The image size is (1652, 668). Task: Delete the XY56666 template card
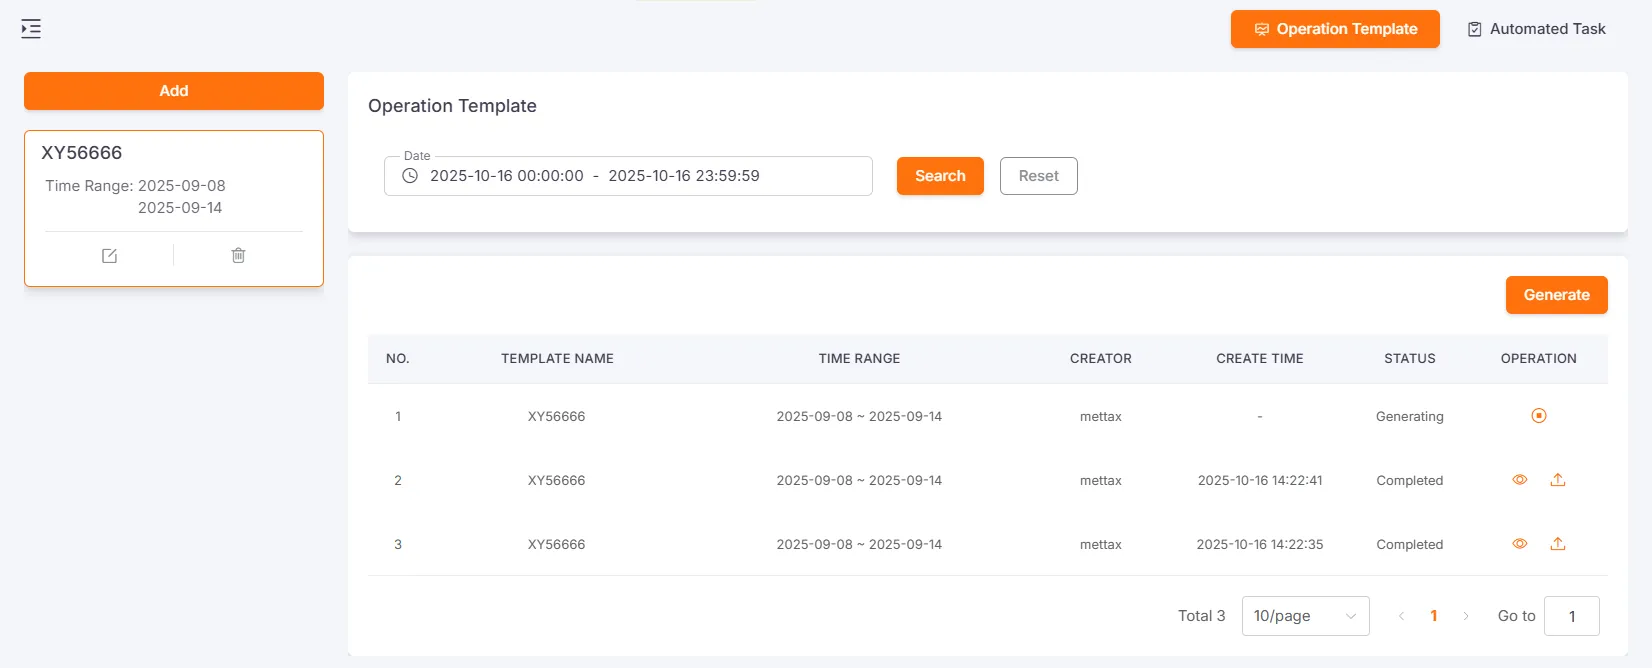(x=238, y=256)
